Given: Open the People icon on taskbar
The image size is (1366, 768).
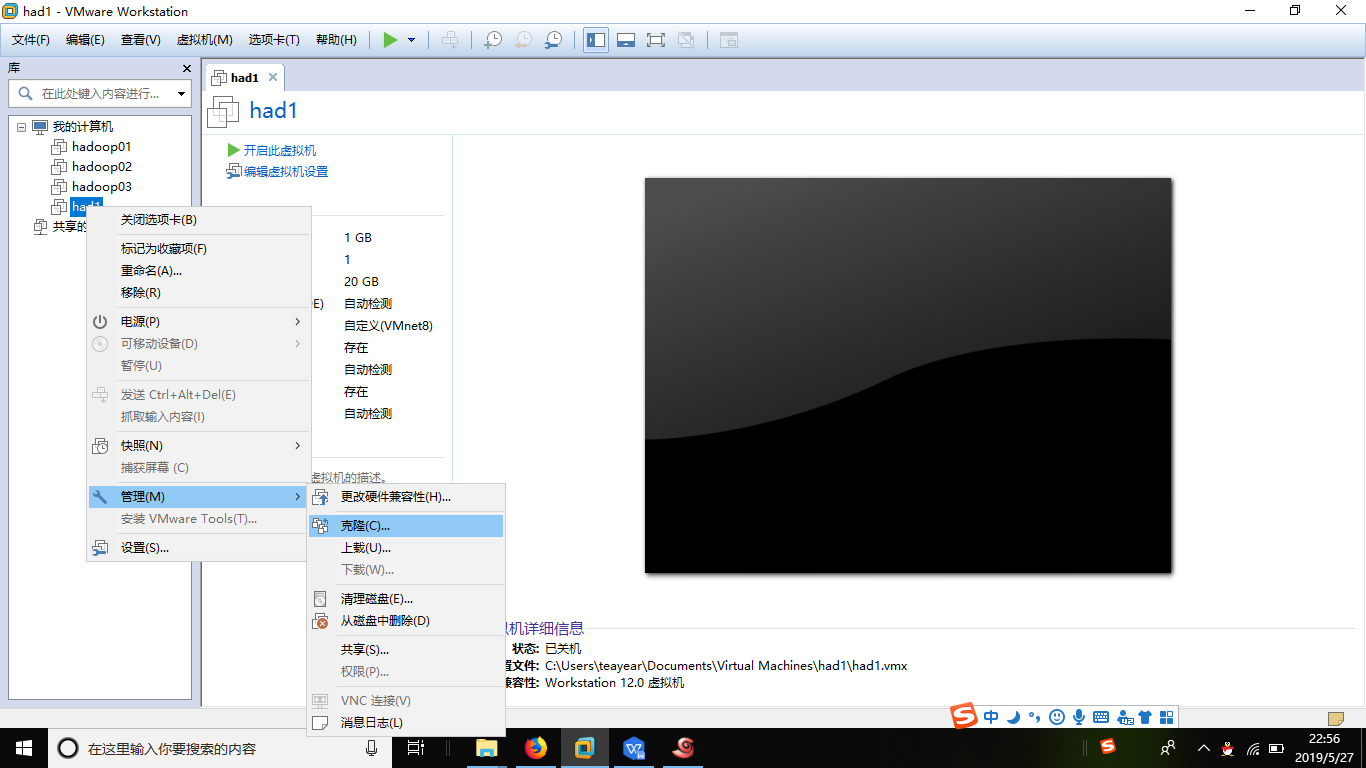Looking at the screenshot, I should pos(1167,748).
